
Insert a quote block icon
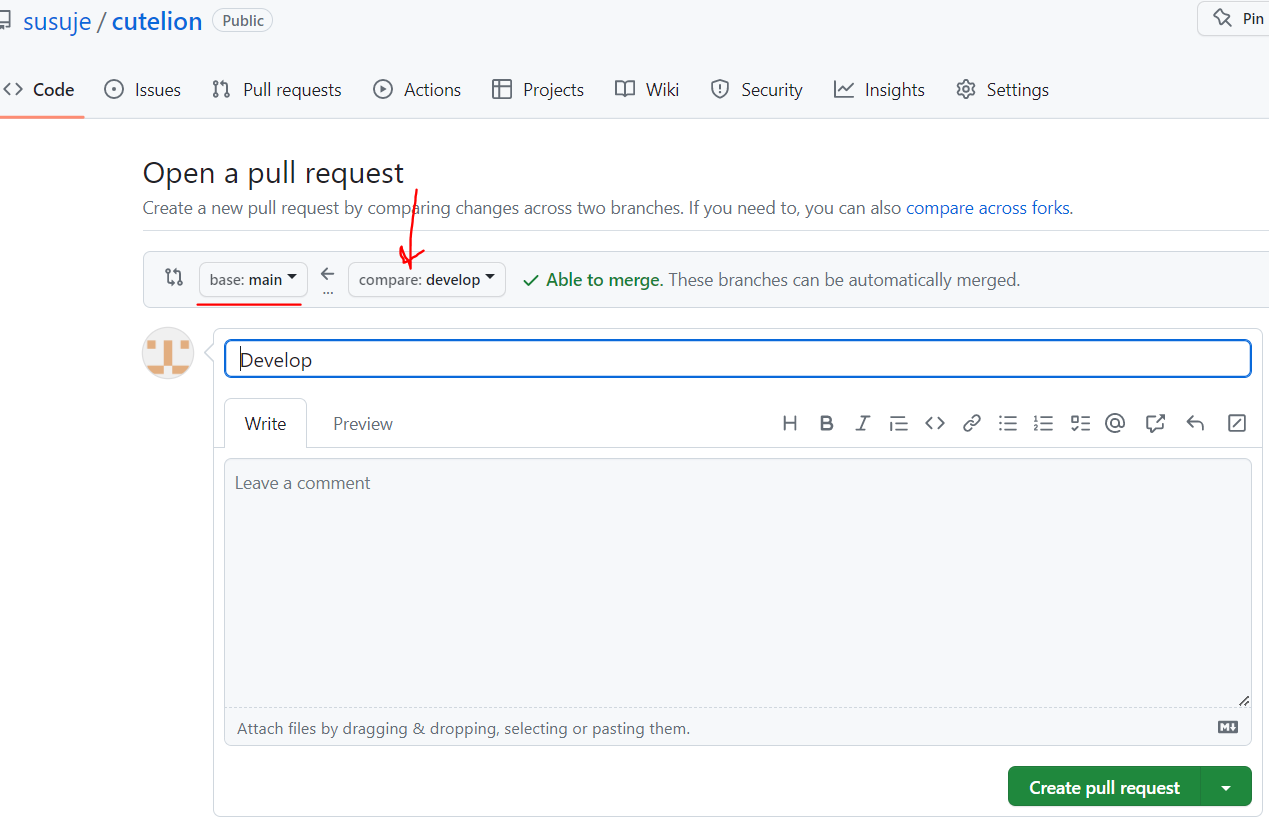[x=898, y=423]
